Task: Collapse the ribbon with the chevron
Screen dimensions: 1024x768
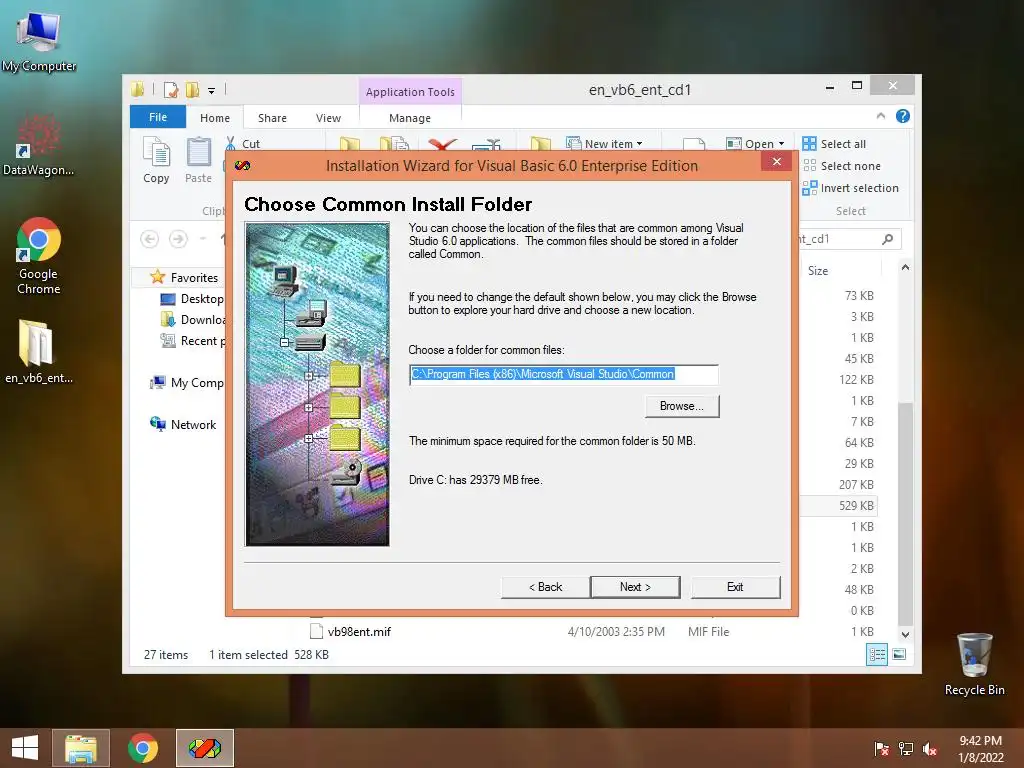Action: point(881,116)
